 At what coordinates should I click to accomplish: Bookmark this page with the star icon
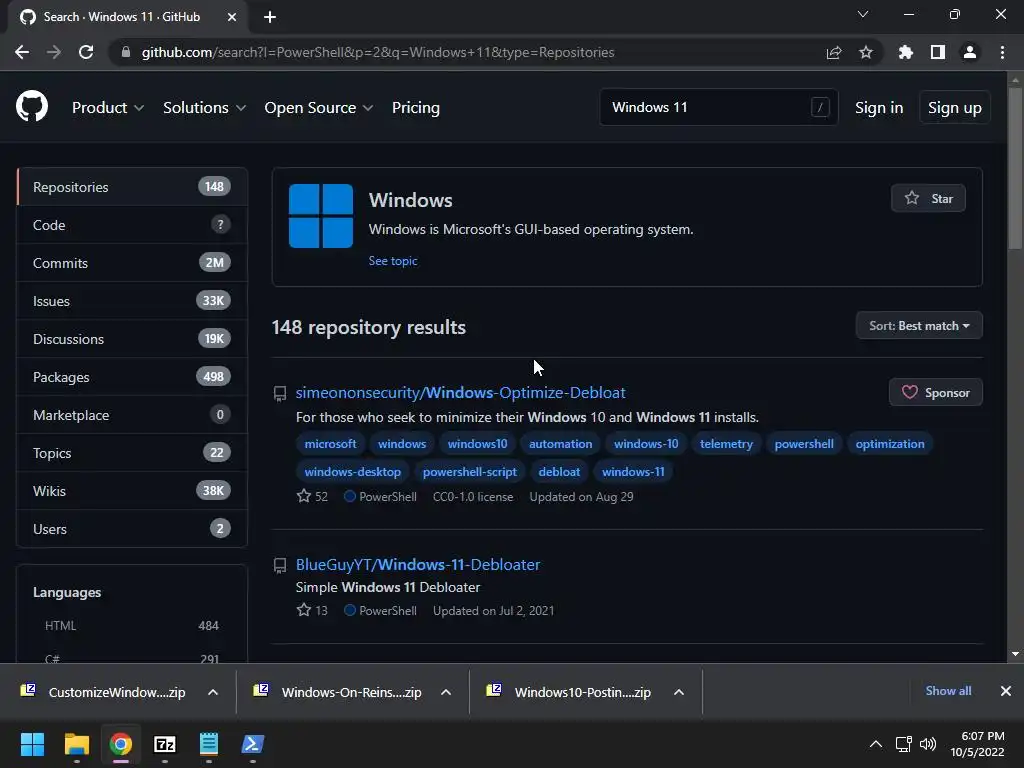[866, 52]
